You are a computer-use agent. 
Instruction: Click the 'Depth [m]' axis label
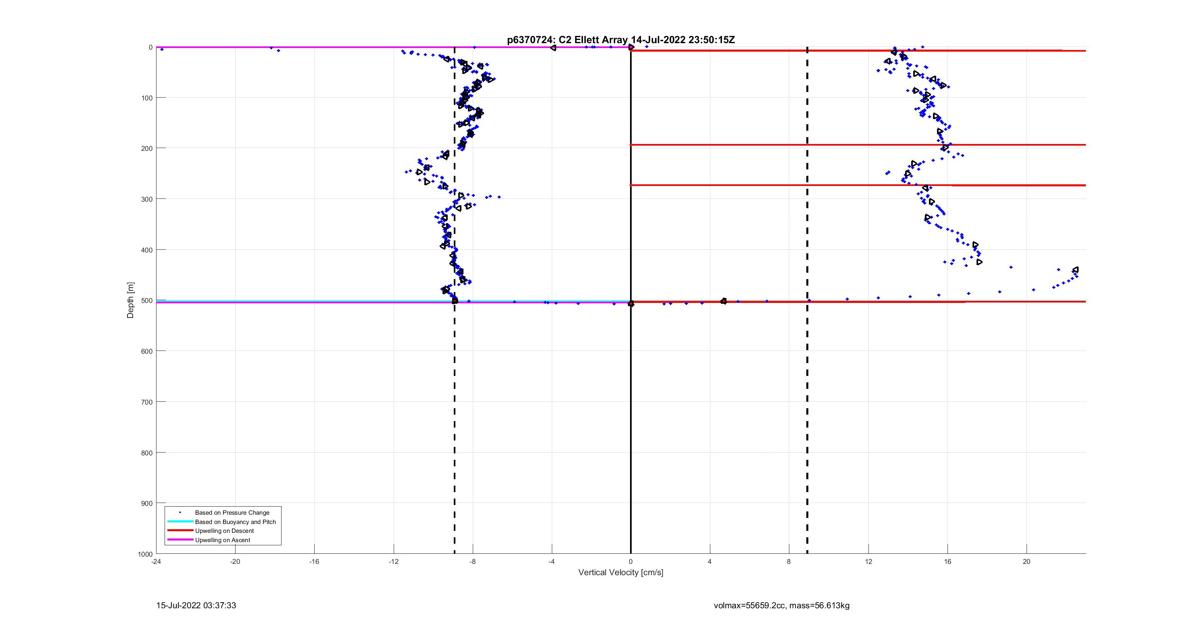(x=131, y=300)
